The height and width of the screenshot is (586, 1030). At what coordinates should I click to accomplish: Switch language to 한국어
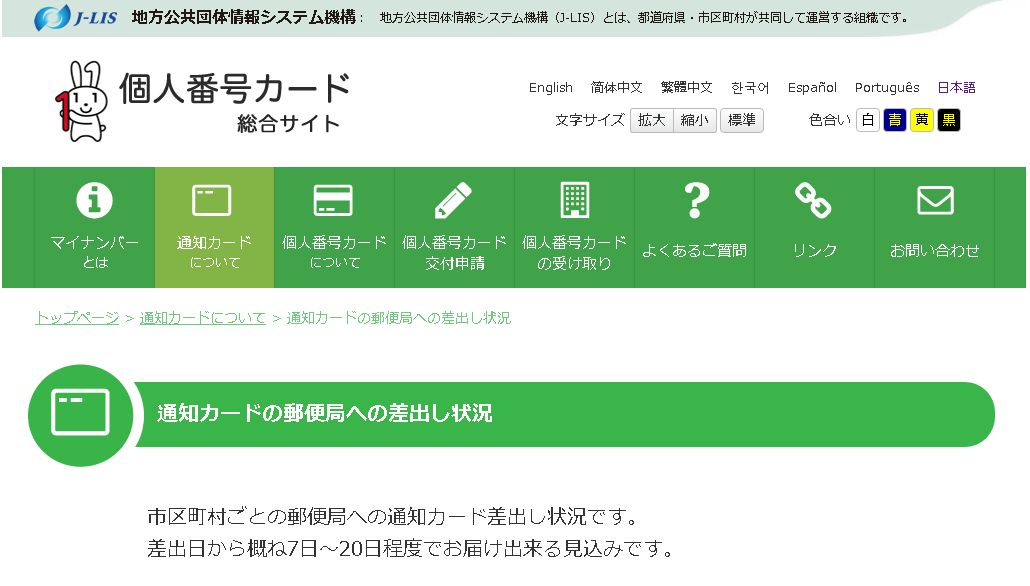point(750,87)
